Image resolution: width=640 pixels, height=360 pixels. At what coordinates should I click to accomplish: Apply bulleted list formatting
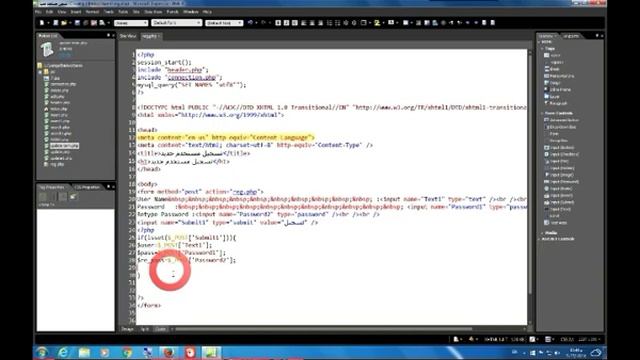point(338,23)
